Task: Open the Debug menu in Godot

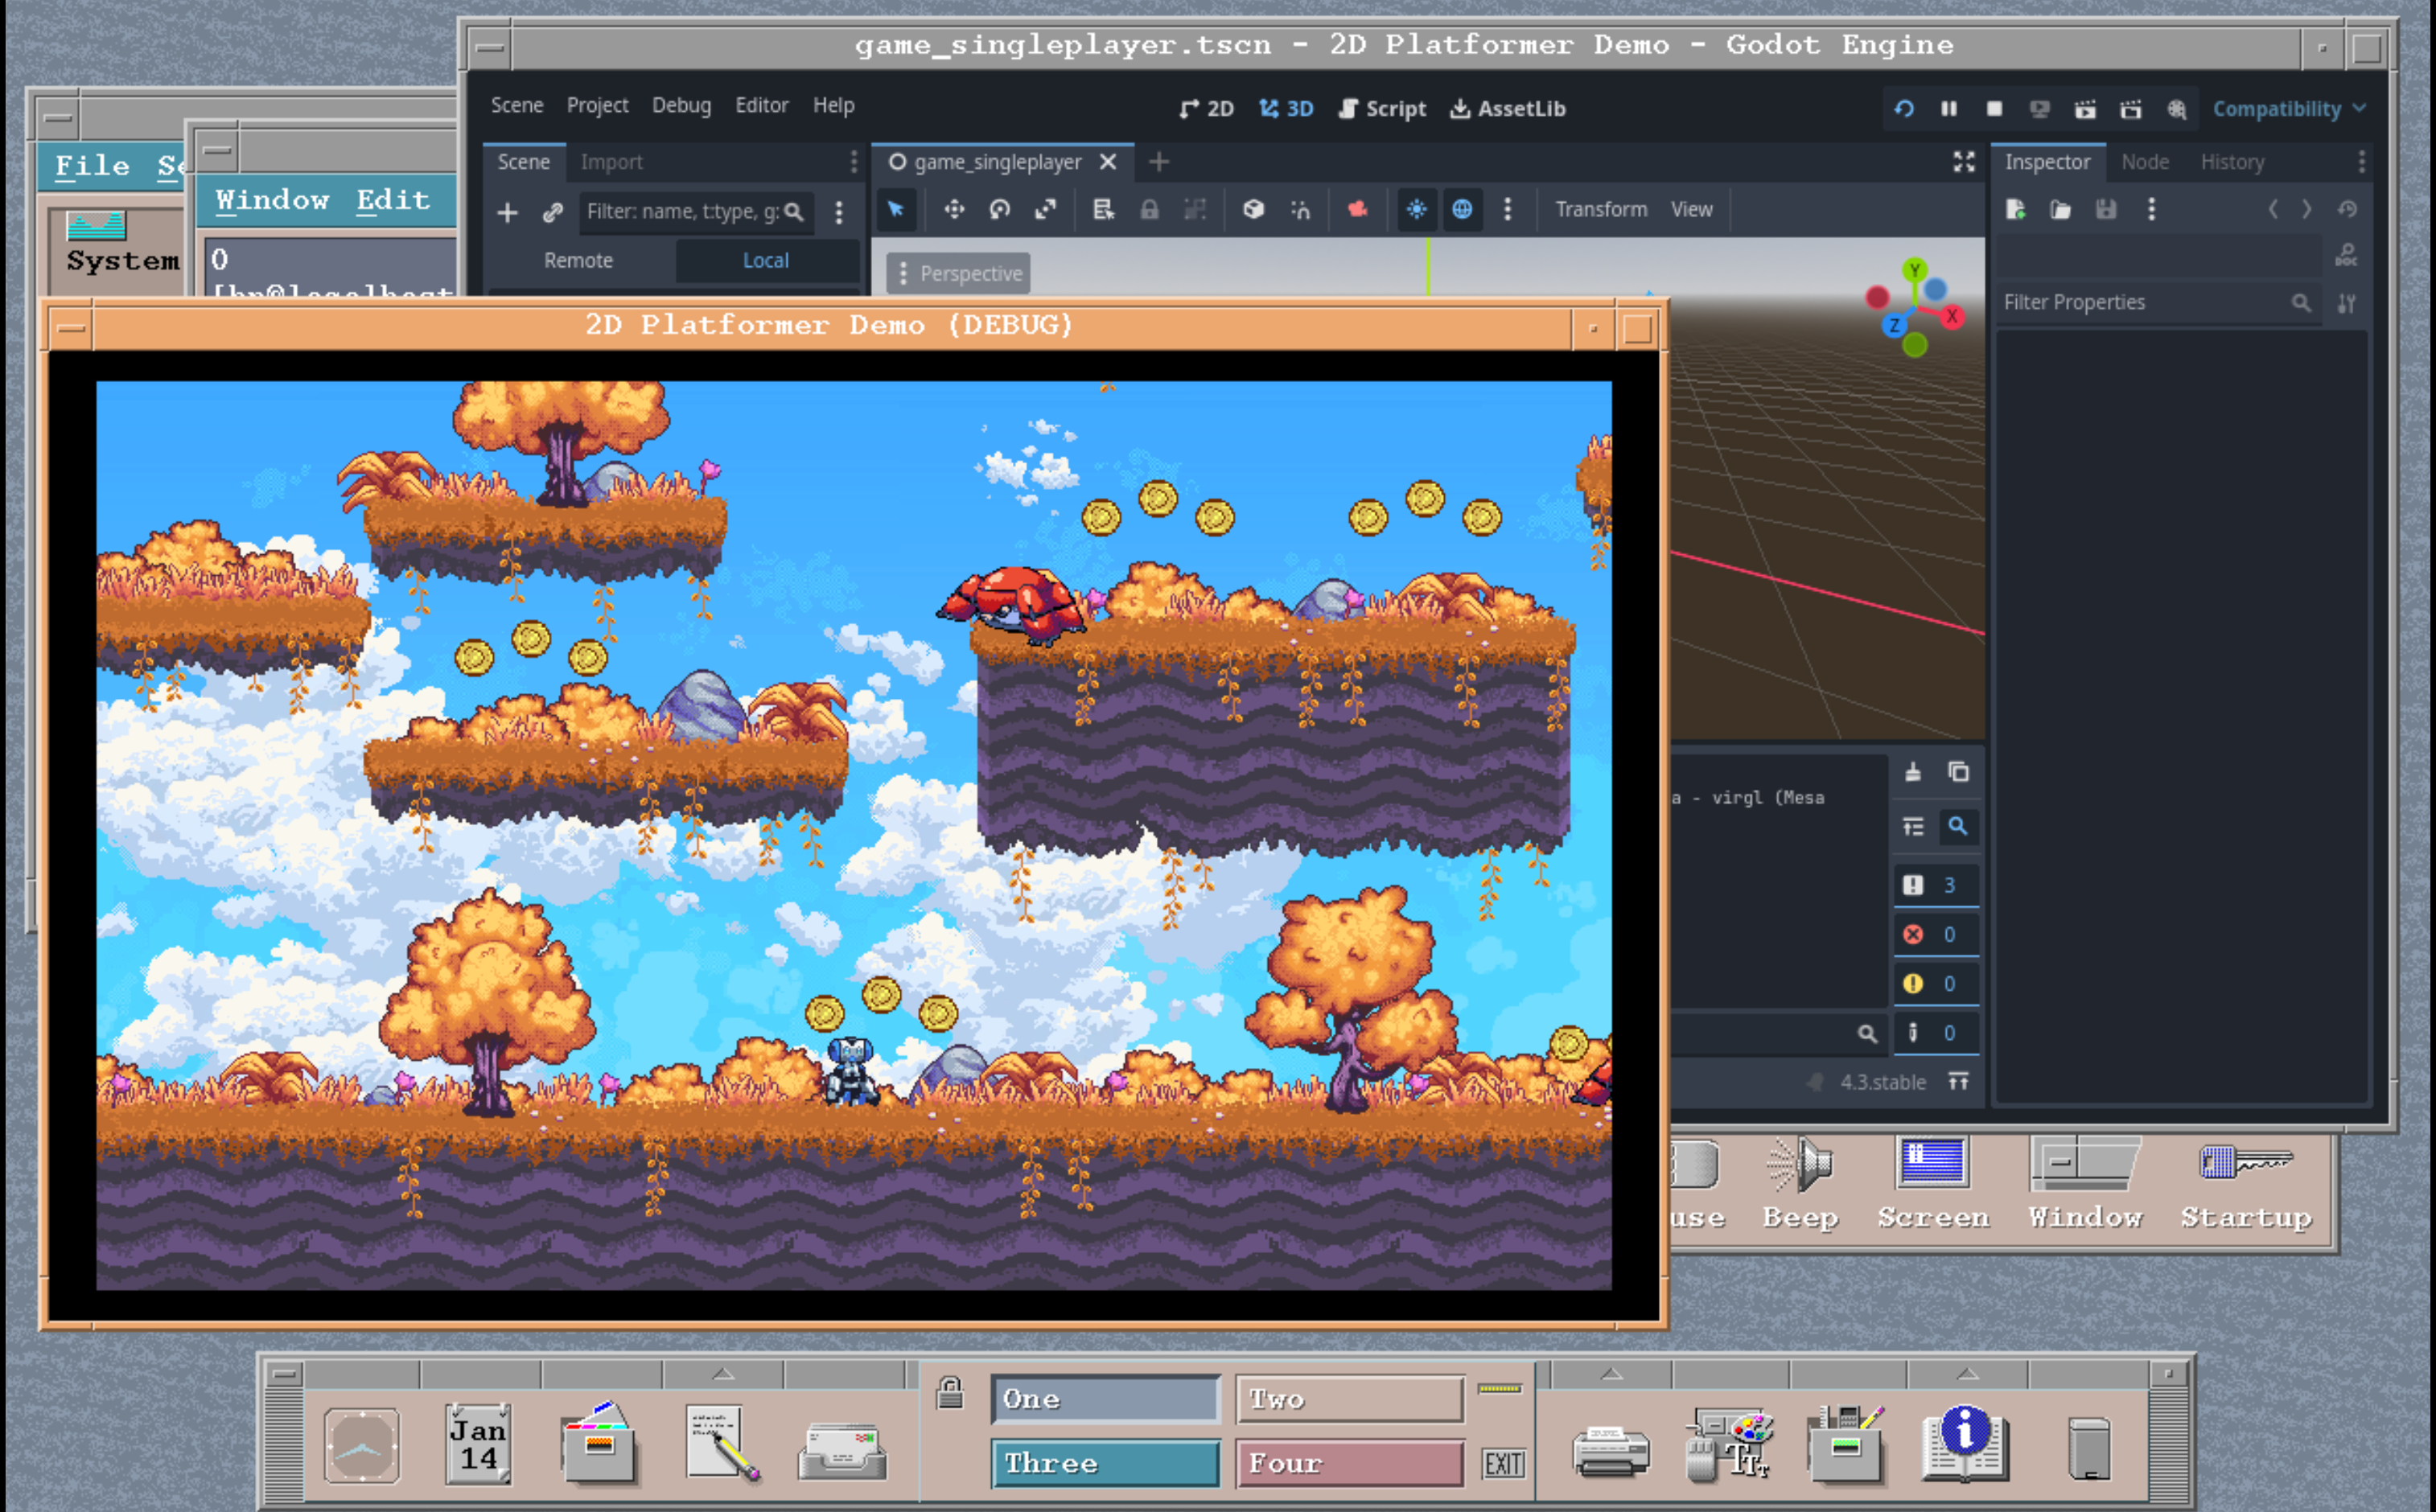Action: (681, 105)
